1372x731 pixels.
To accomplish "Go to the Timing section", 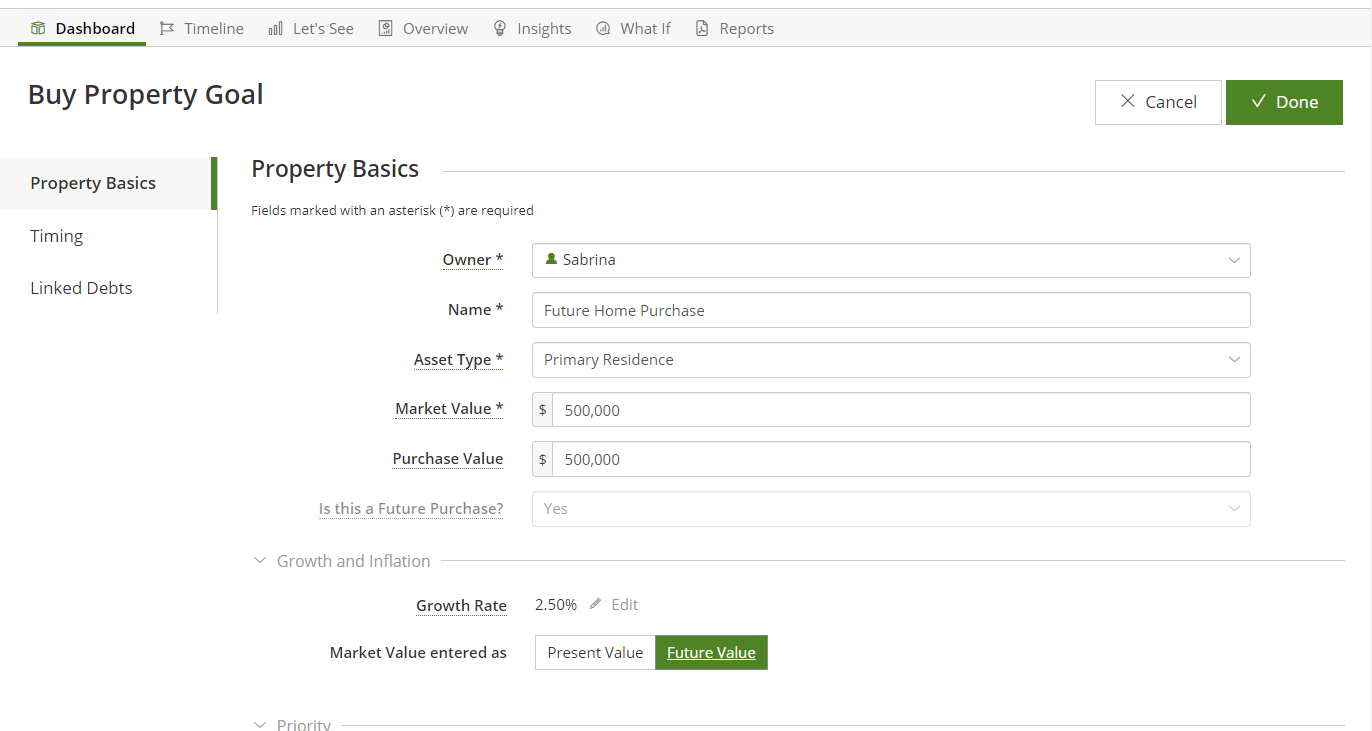I will (57, 236).
